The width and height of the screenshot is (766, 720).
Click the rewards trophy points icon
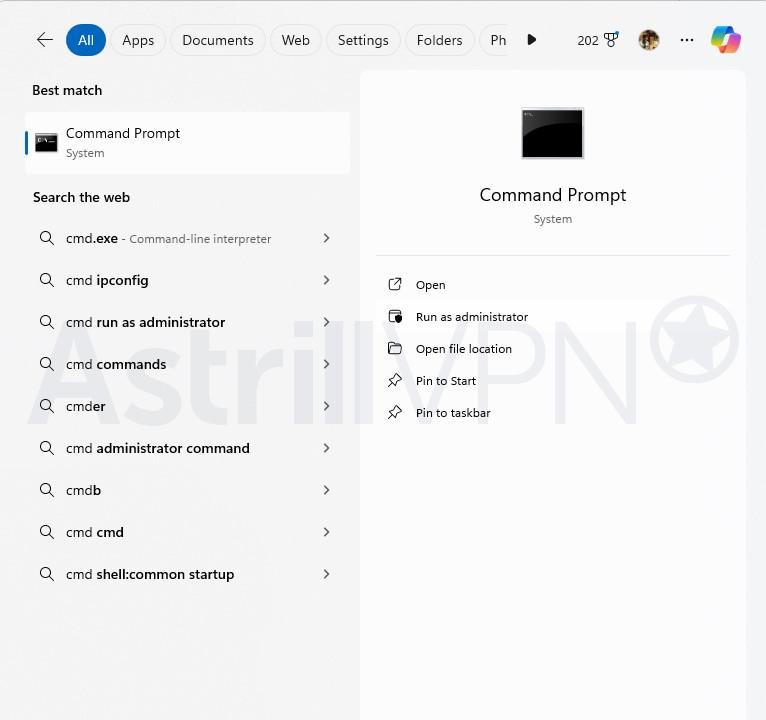[611, 40]
